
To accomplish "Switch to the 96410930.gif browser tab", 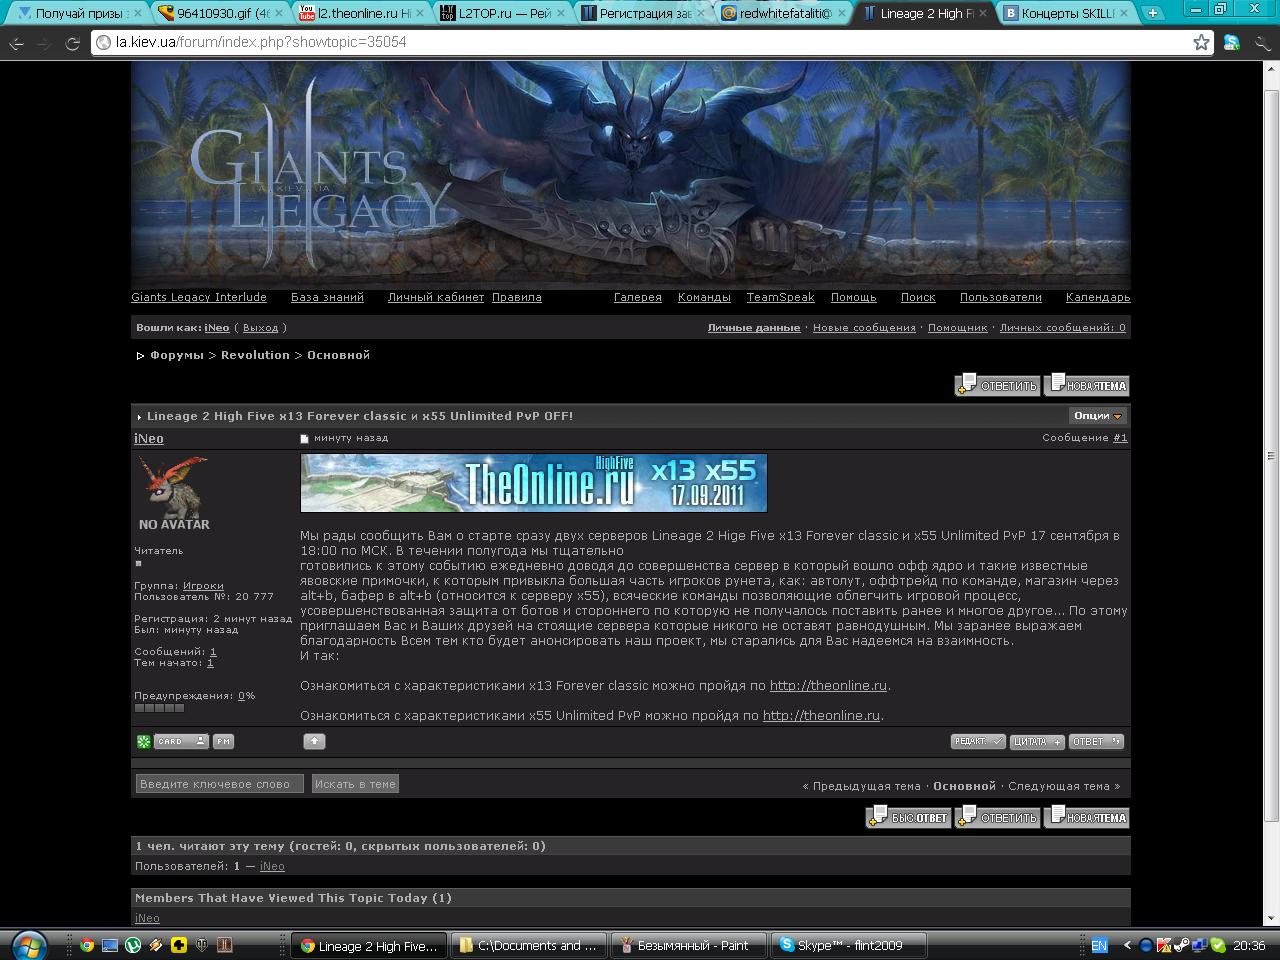I will pyautogui.click(x=222, y=13).
